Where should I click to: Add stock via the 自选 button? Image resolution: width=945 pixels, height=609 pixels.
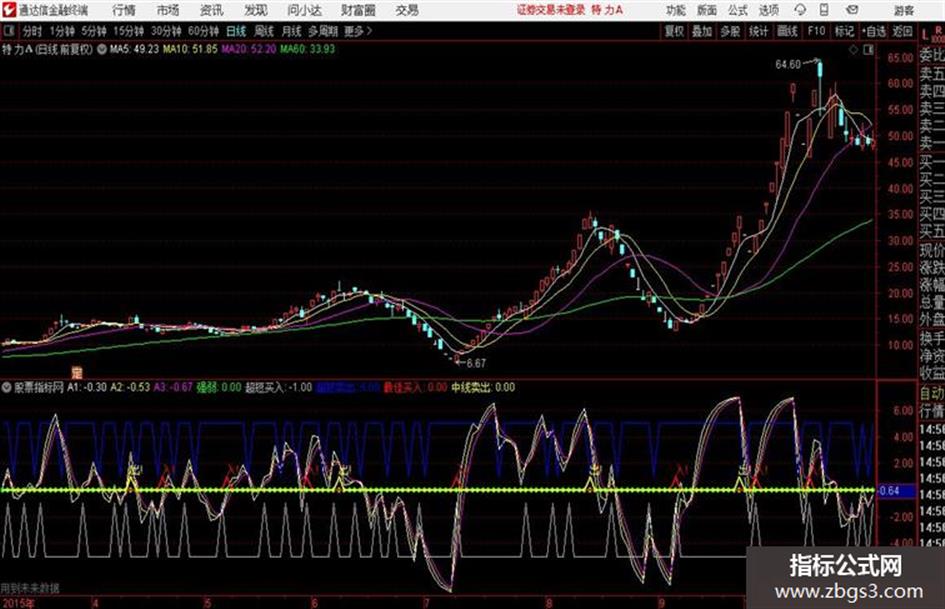tap(874, 31)
